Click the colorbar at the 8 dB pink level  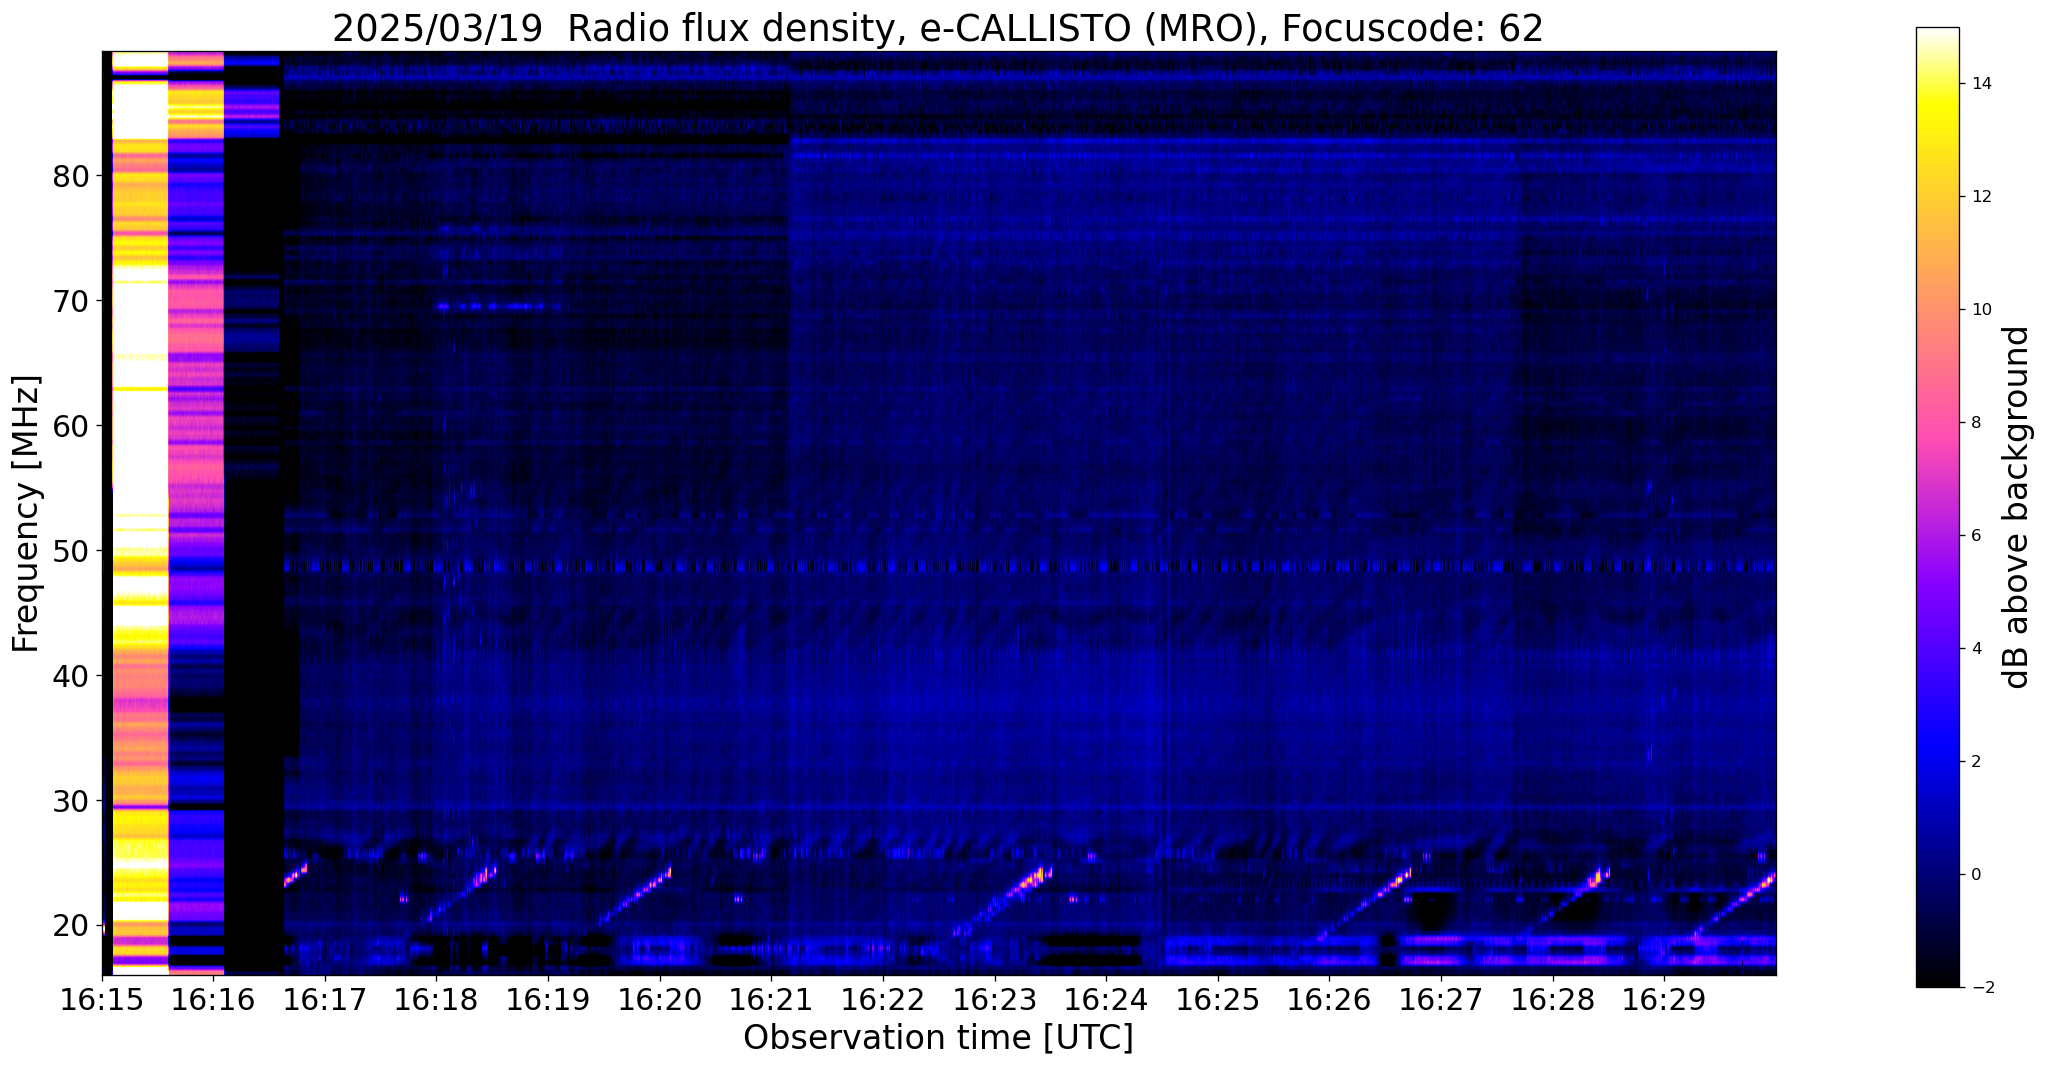coord(1937,422)
